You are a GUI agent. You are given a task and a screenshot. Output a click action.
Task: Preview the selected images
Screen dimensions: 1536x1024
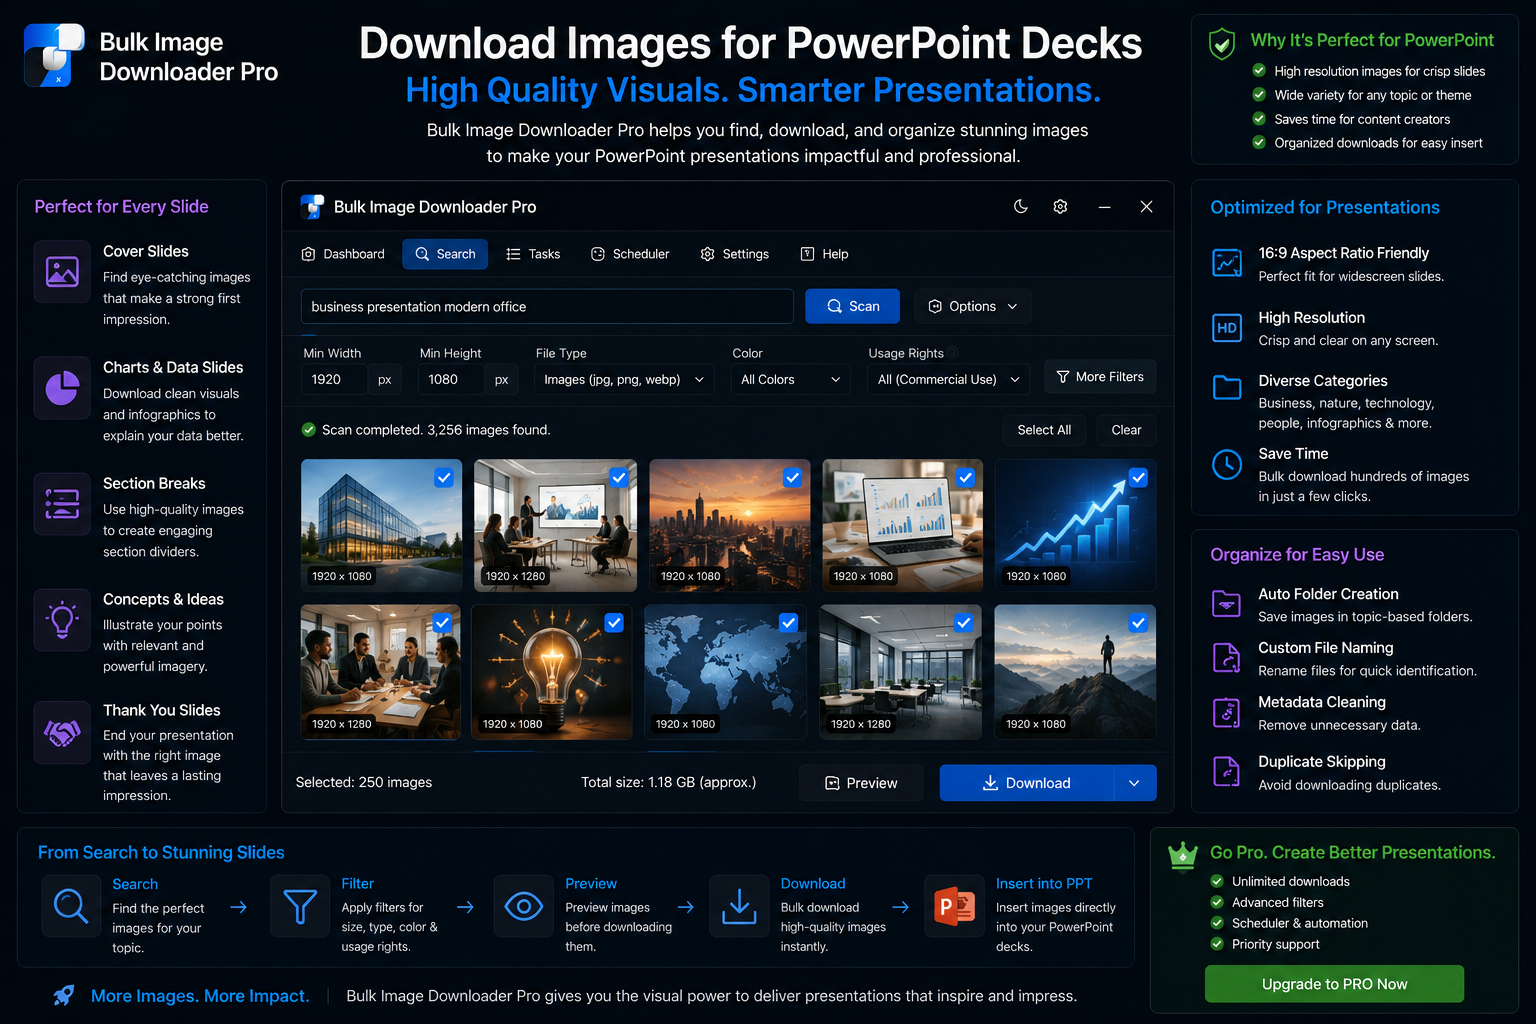point(861,783)
